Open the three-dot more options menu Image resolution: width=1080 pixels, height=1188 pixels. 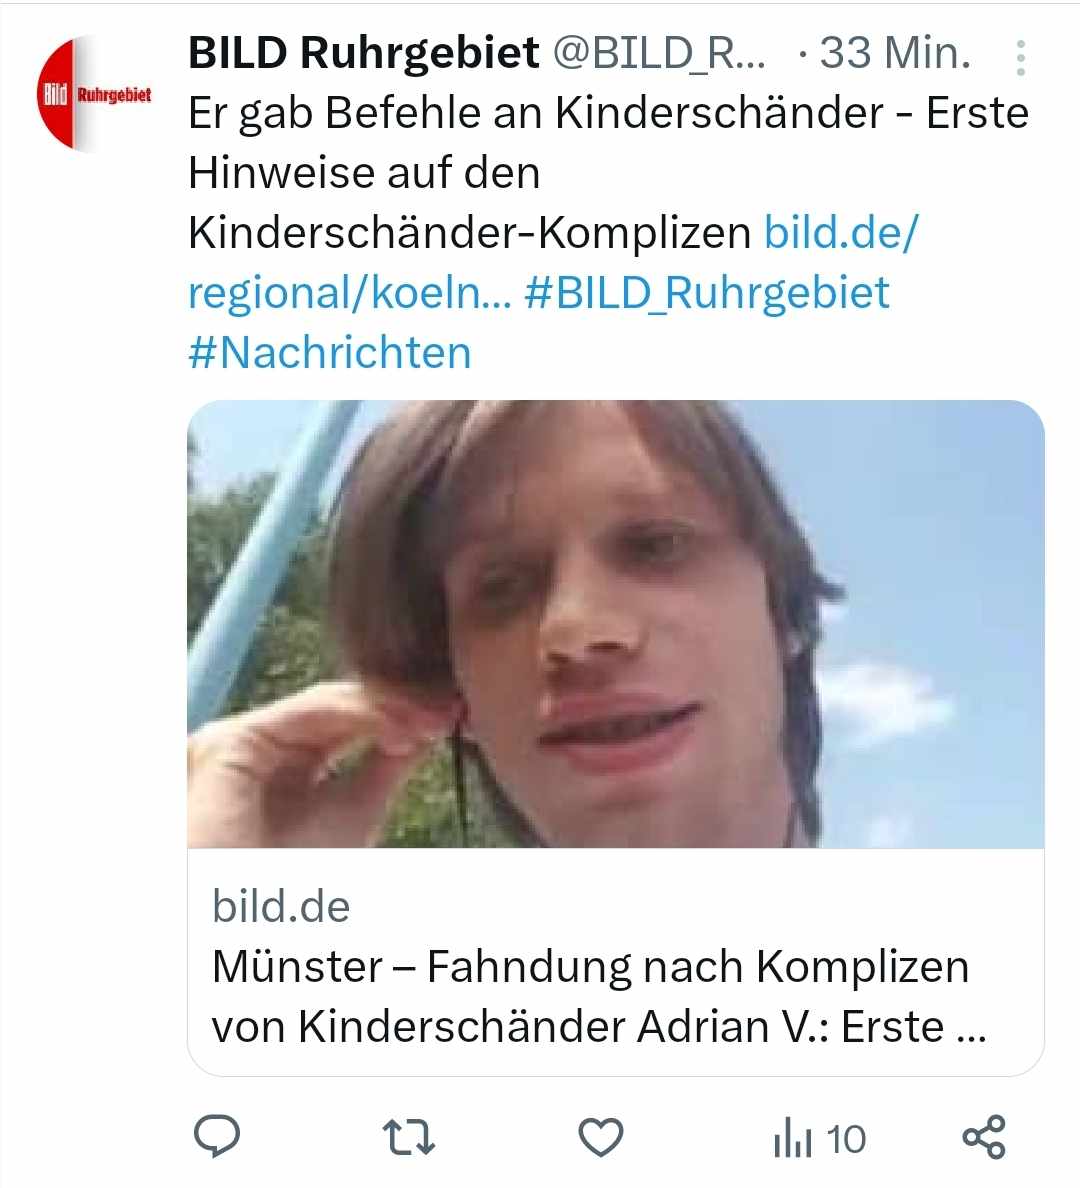pos(1020,58)
